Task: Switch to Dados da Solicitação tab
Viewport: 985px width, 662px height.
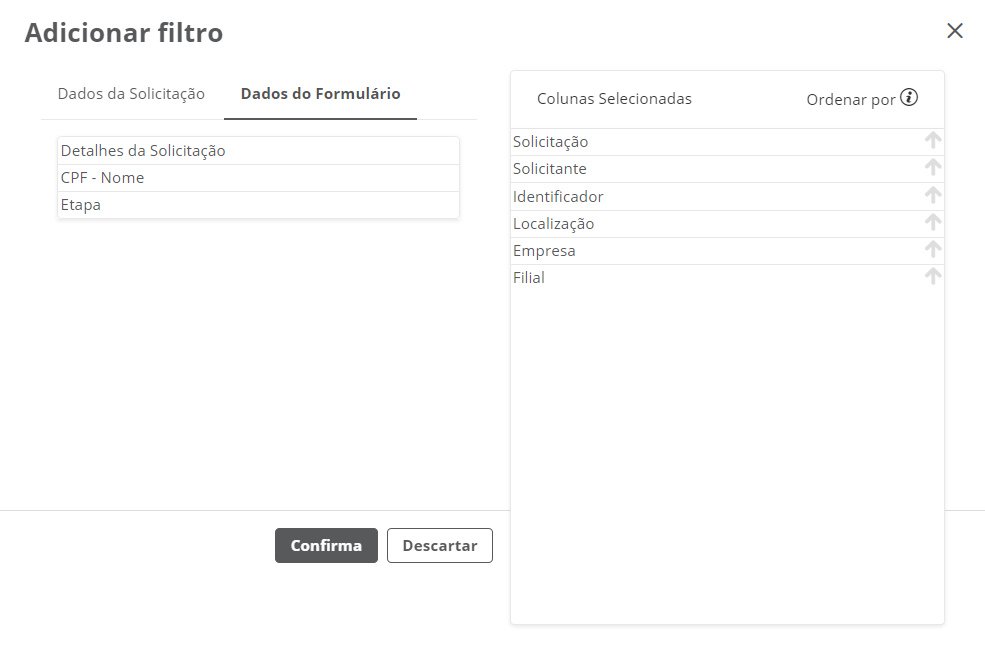Action: point(131,94)
